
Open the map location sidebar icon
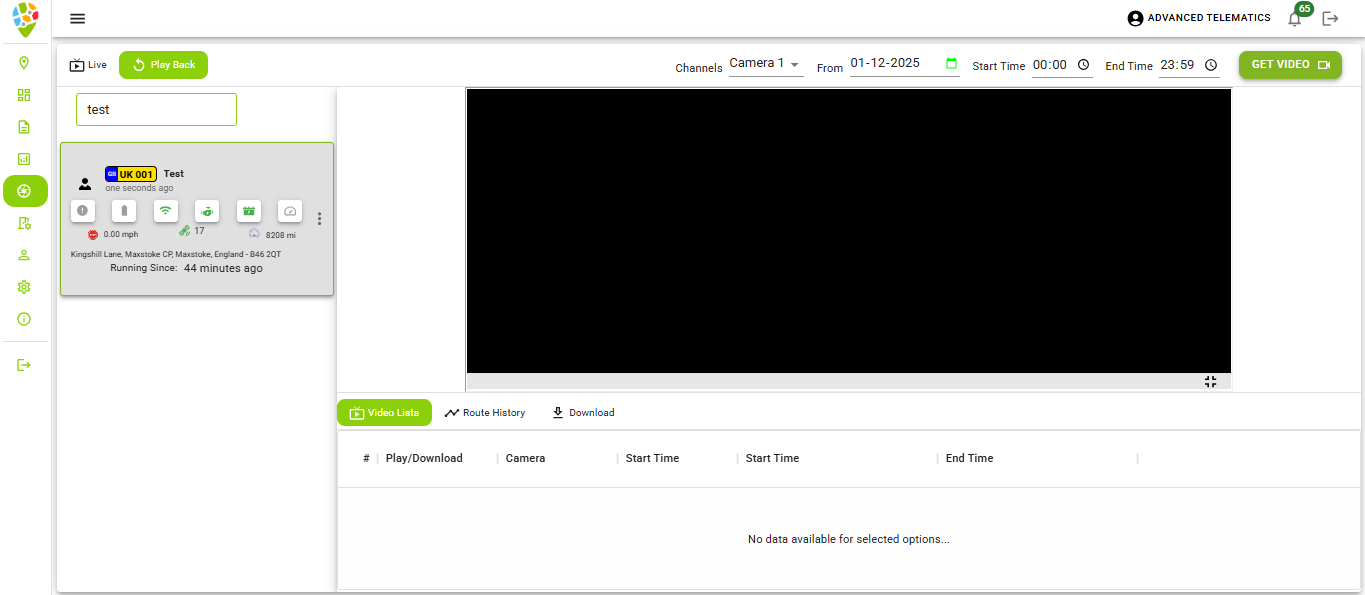tap(24, 63)
